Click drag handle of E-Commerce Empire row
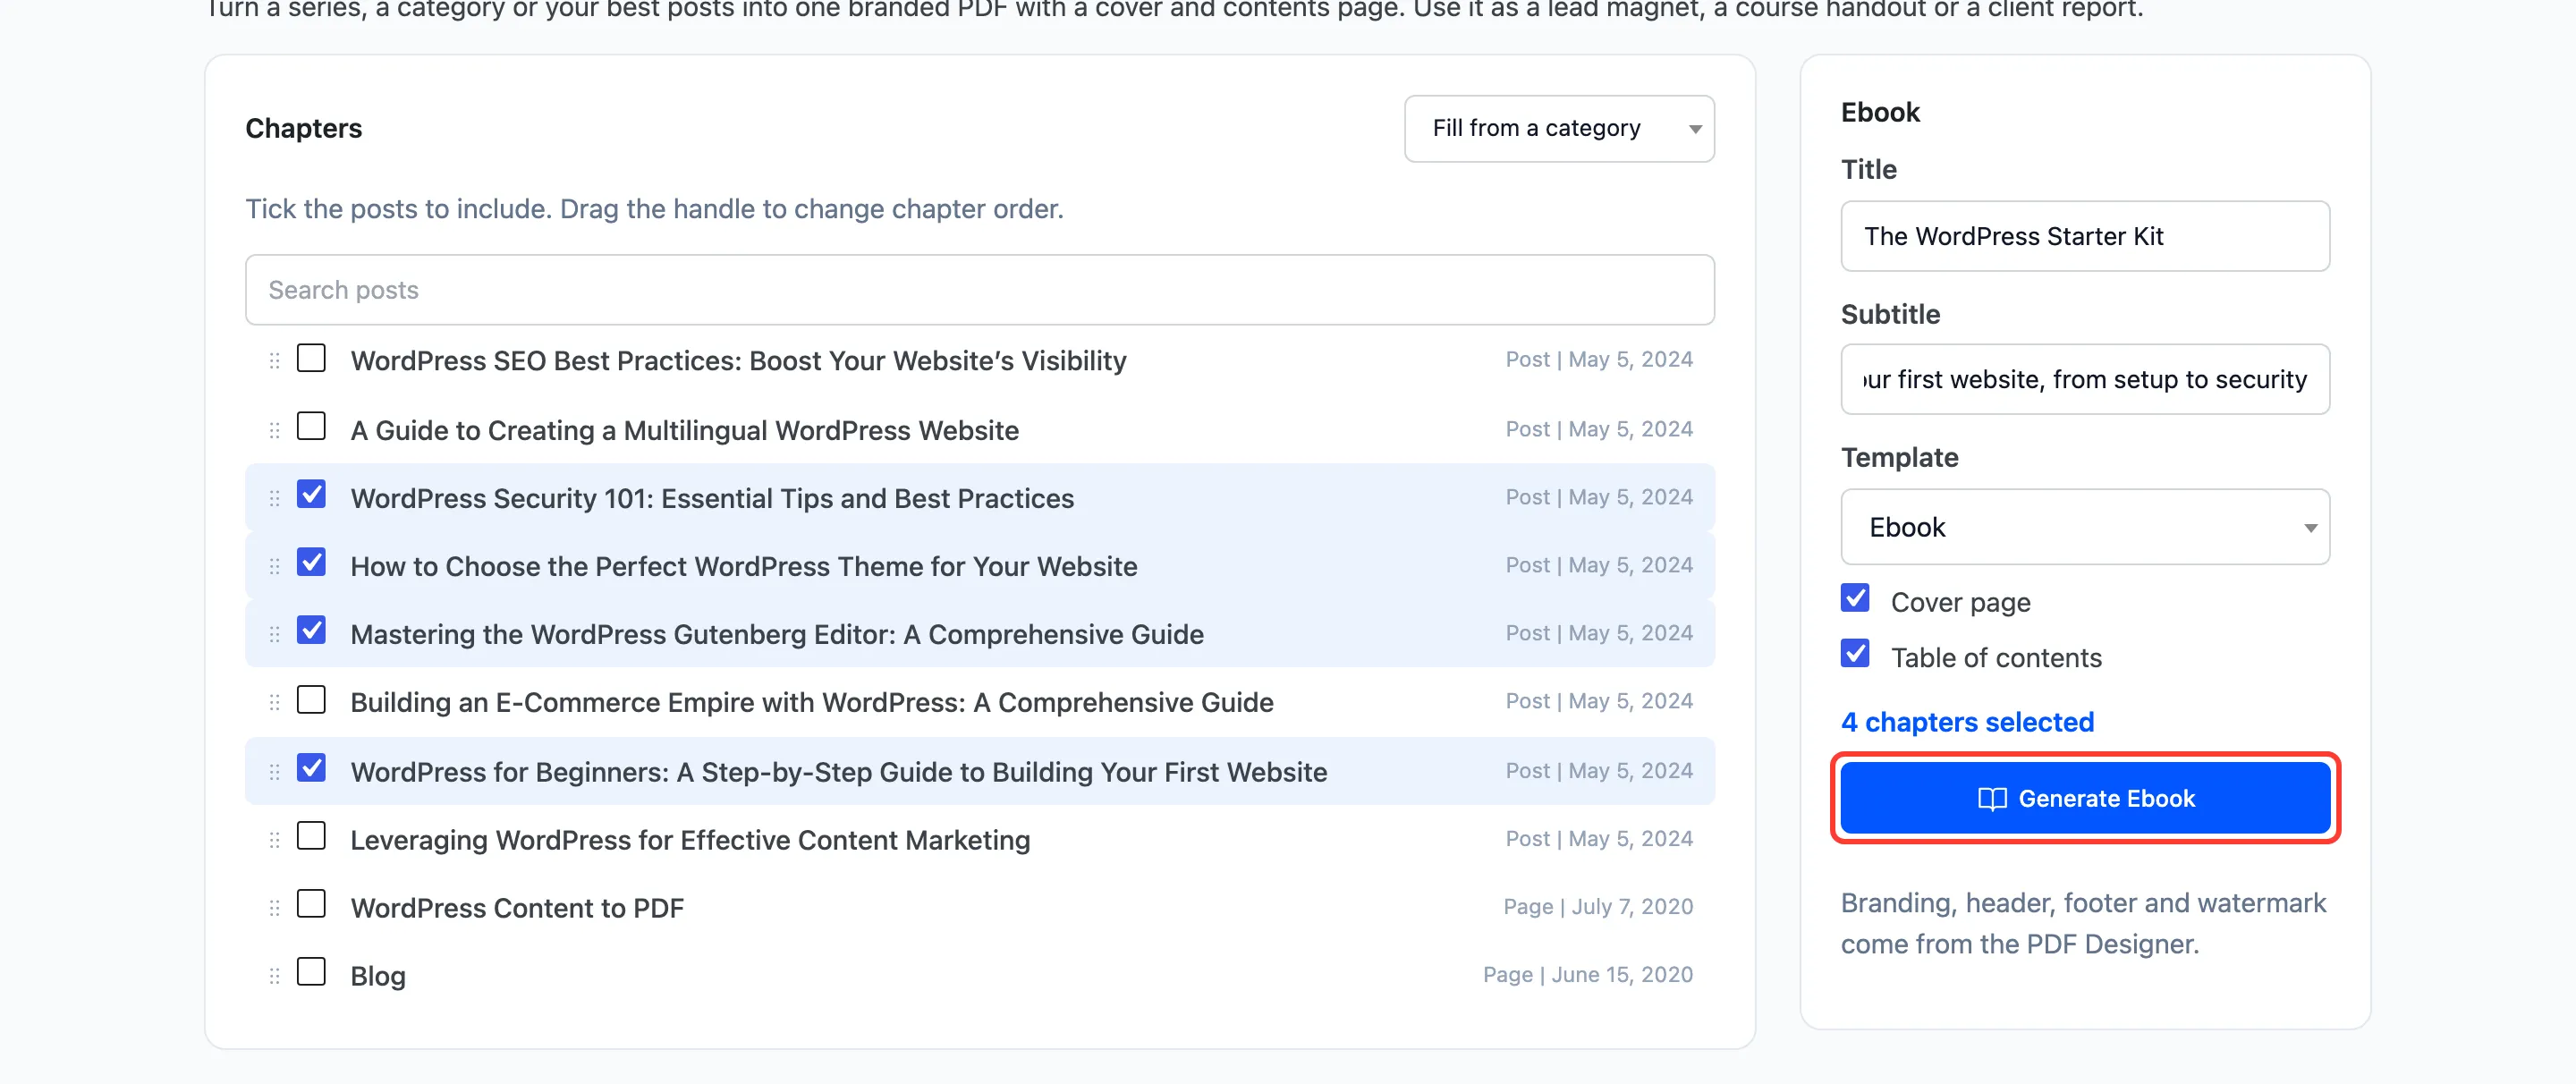The height and width of the screenshot is (1084, 2576). tap(274, 703)
